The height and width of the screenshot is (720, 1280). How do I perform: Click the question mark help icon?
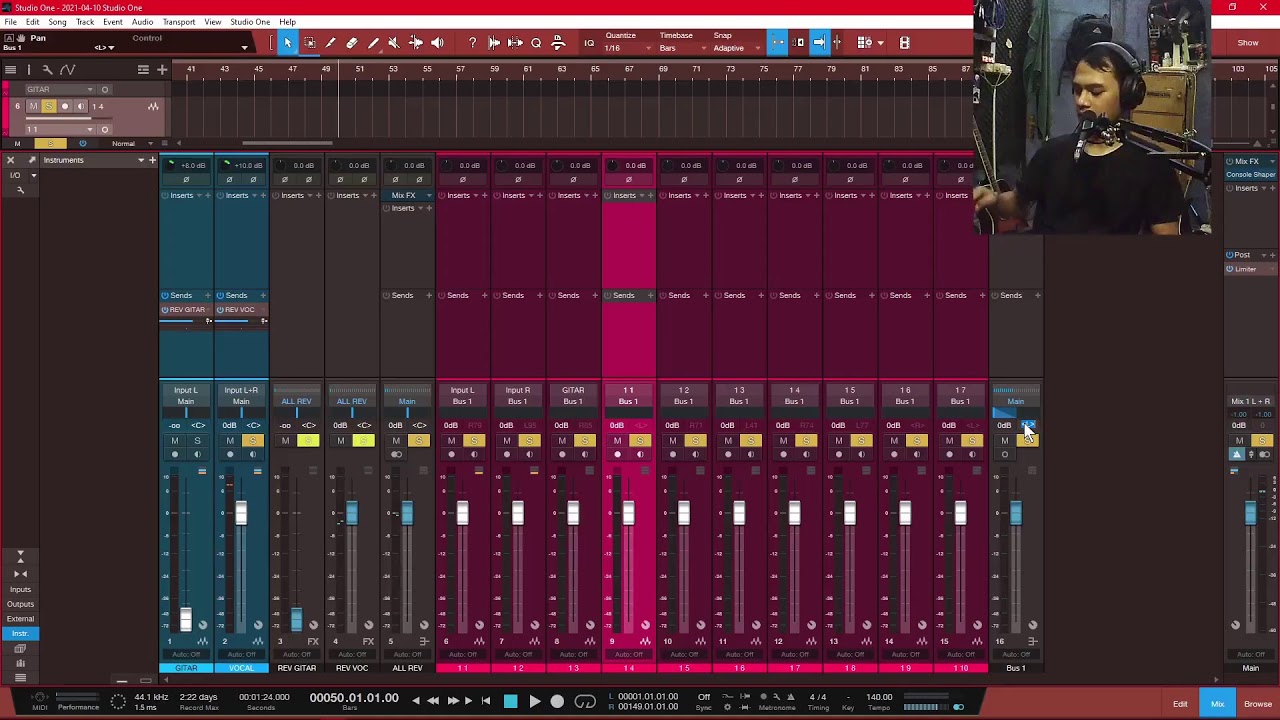pos(472,43)
